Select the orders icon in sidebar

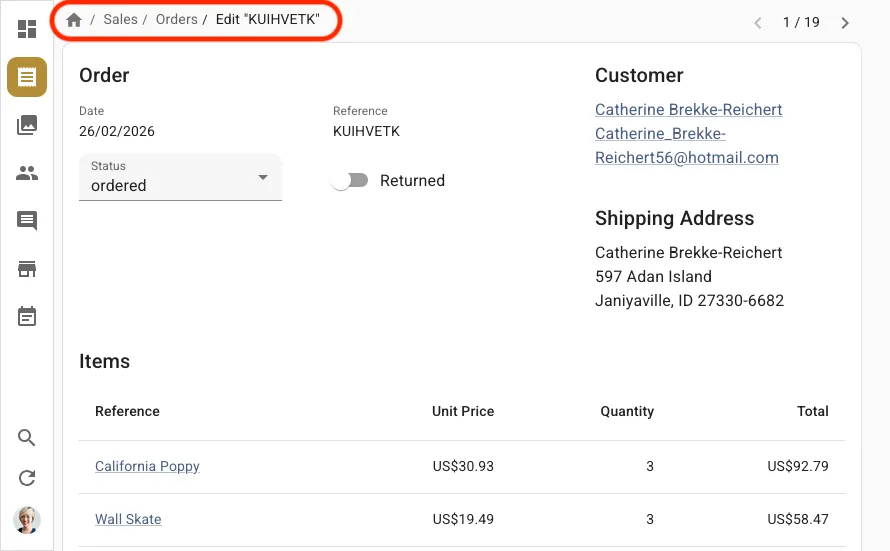pyautogui.click(x=27, y=77)
